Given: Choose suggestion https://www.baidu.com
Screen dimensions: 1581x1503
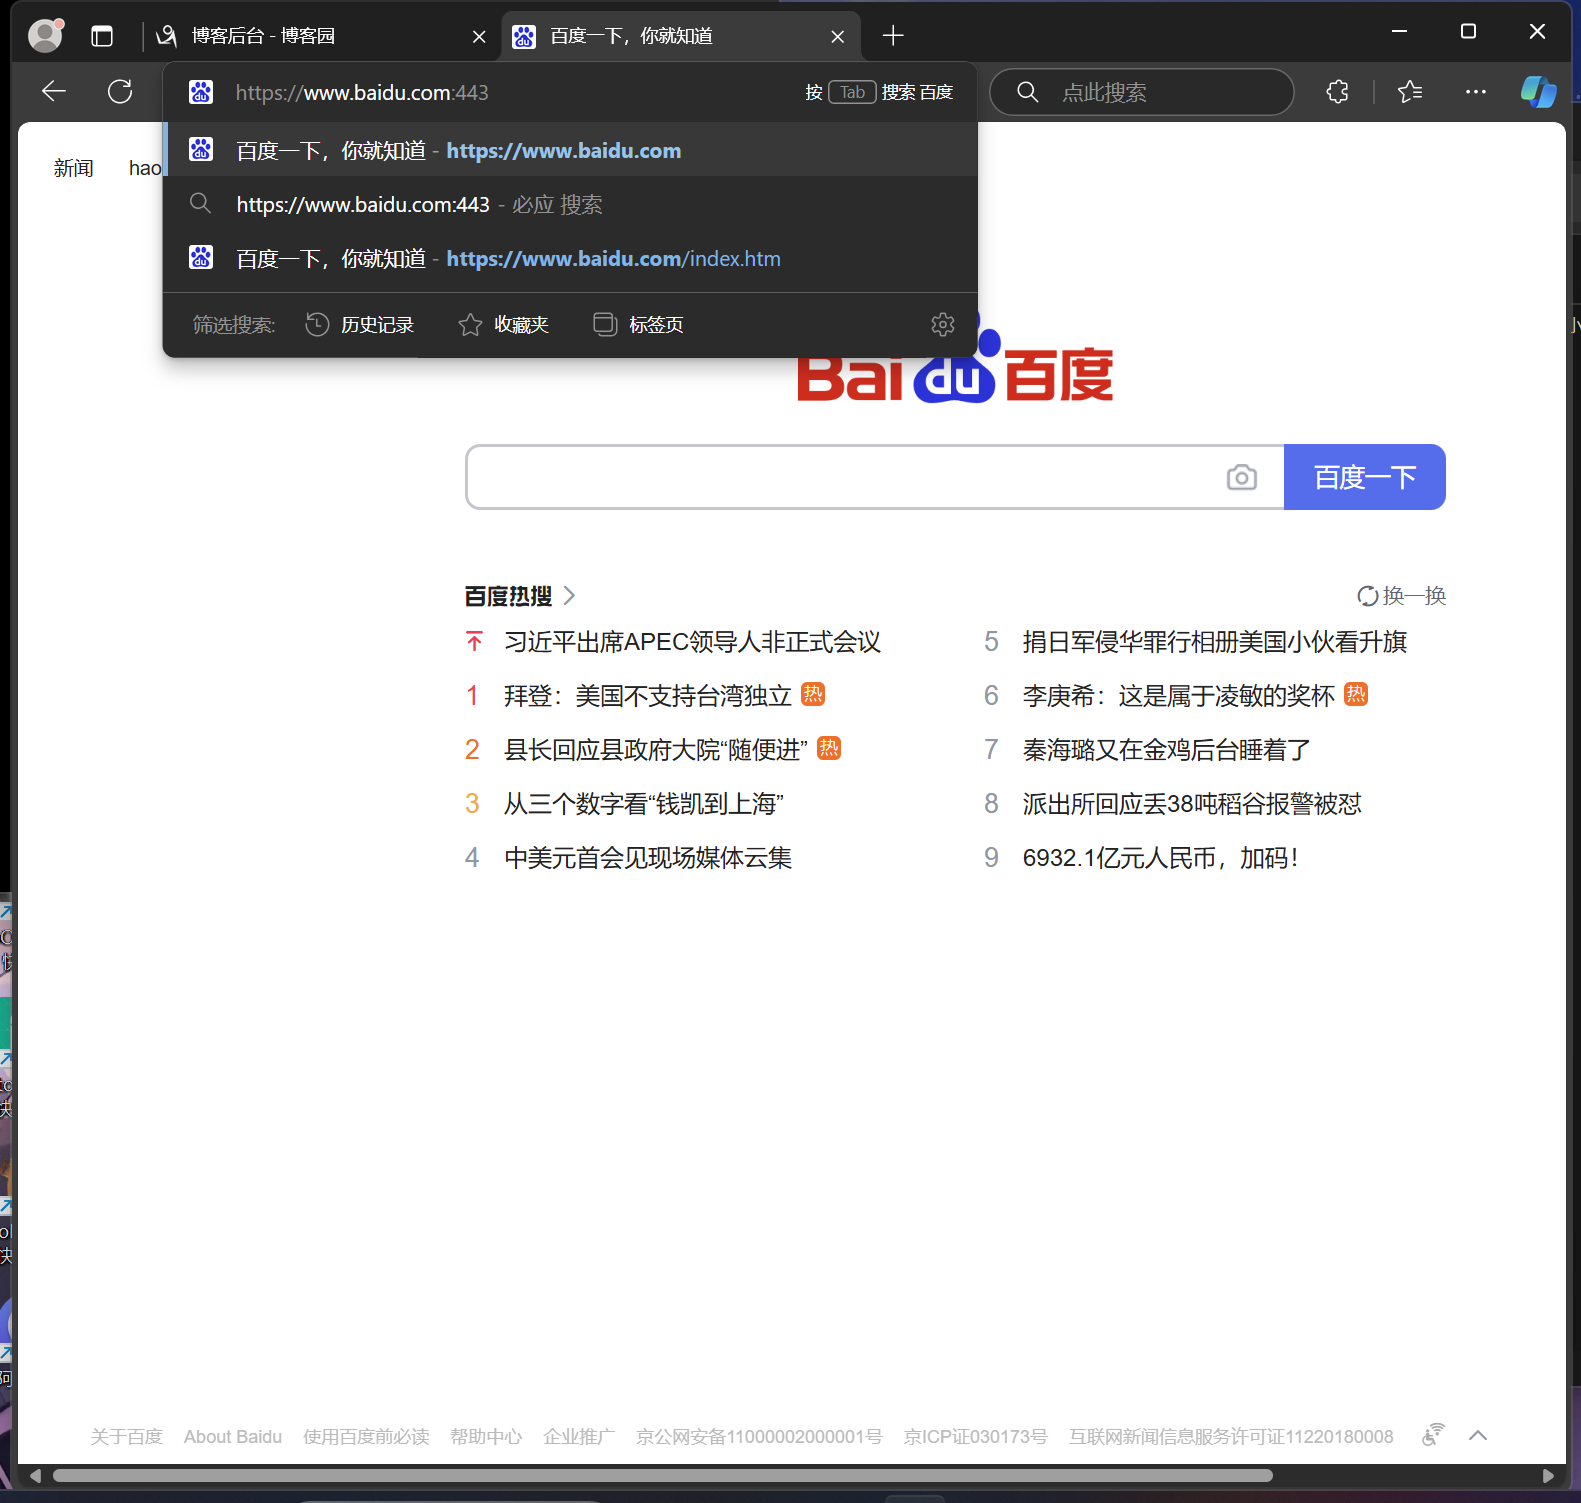Looking at the screenshot, I should tap(570, 150).
